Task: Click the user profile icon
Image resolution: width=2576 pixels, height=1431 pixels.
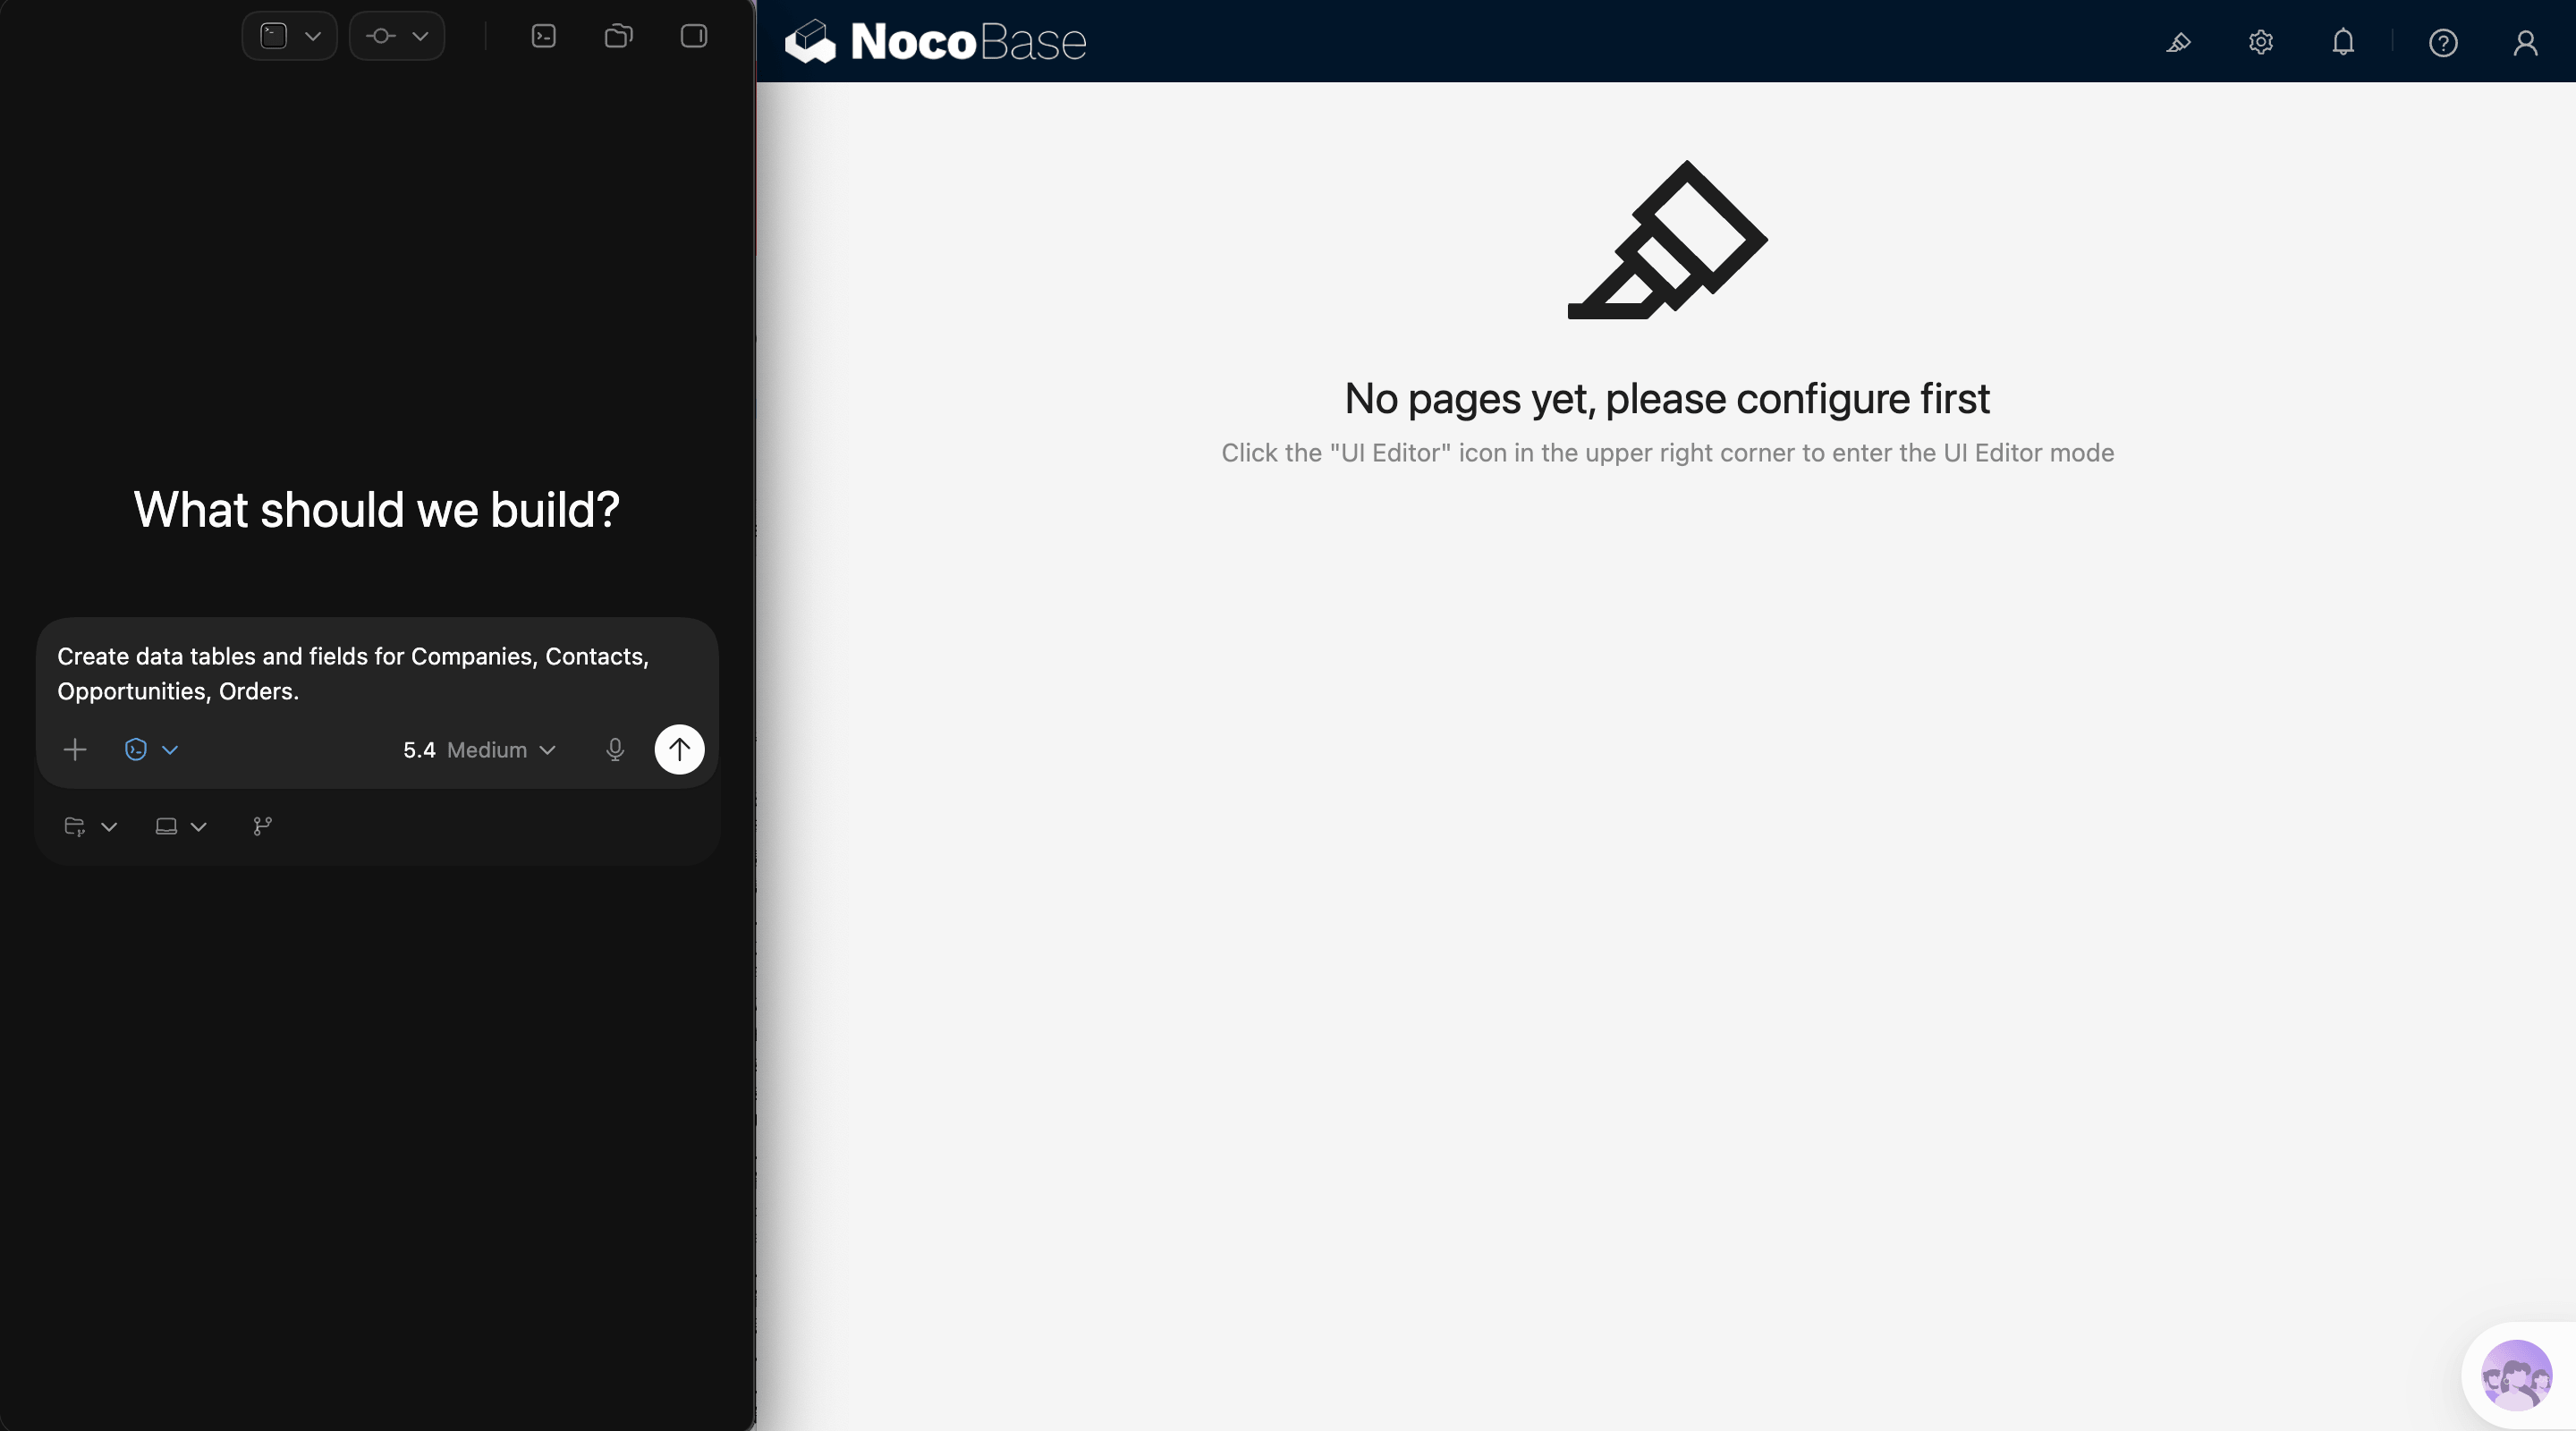Action: pos(2526,42)
